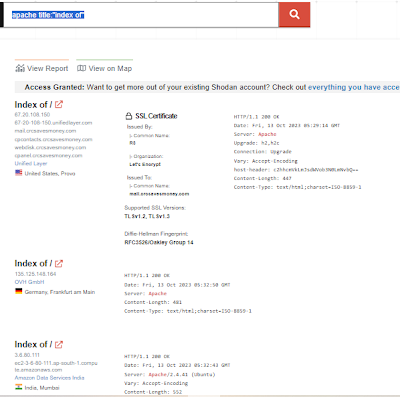This screenshot has width=400, height=397.
Task: Click the SSL Certificate heading
Action: 156,116
